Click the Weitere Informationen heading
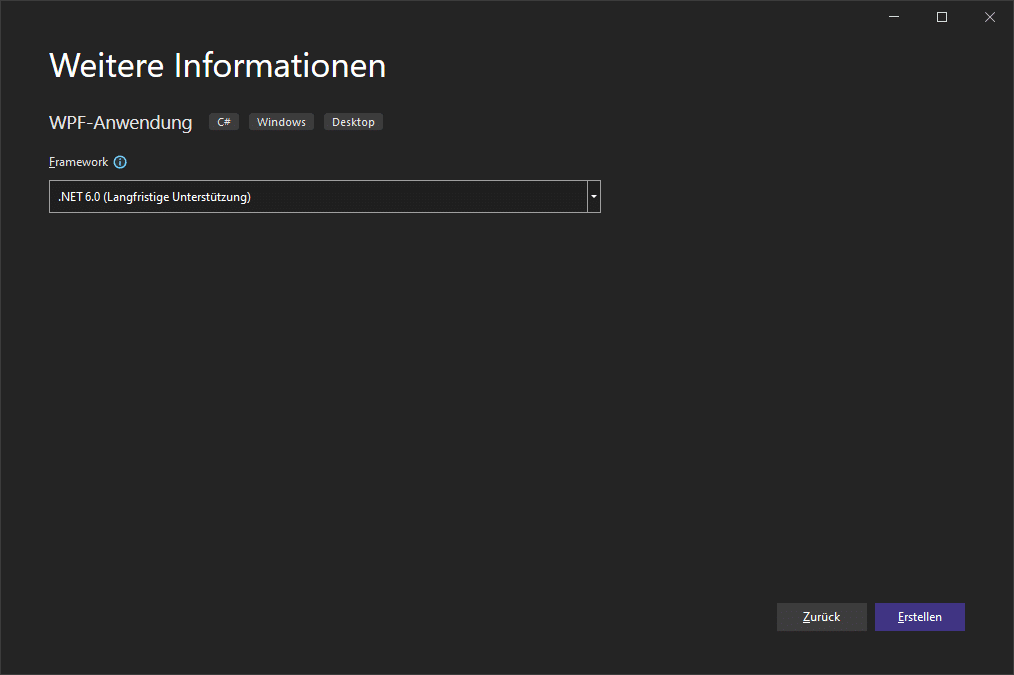Screen dimensions: 1014x675 (217, 65)
